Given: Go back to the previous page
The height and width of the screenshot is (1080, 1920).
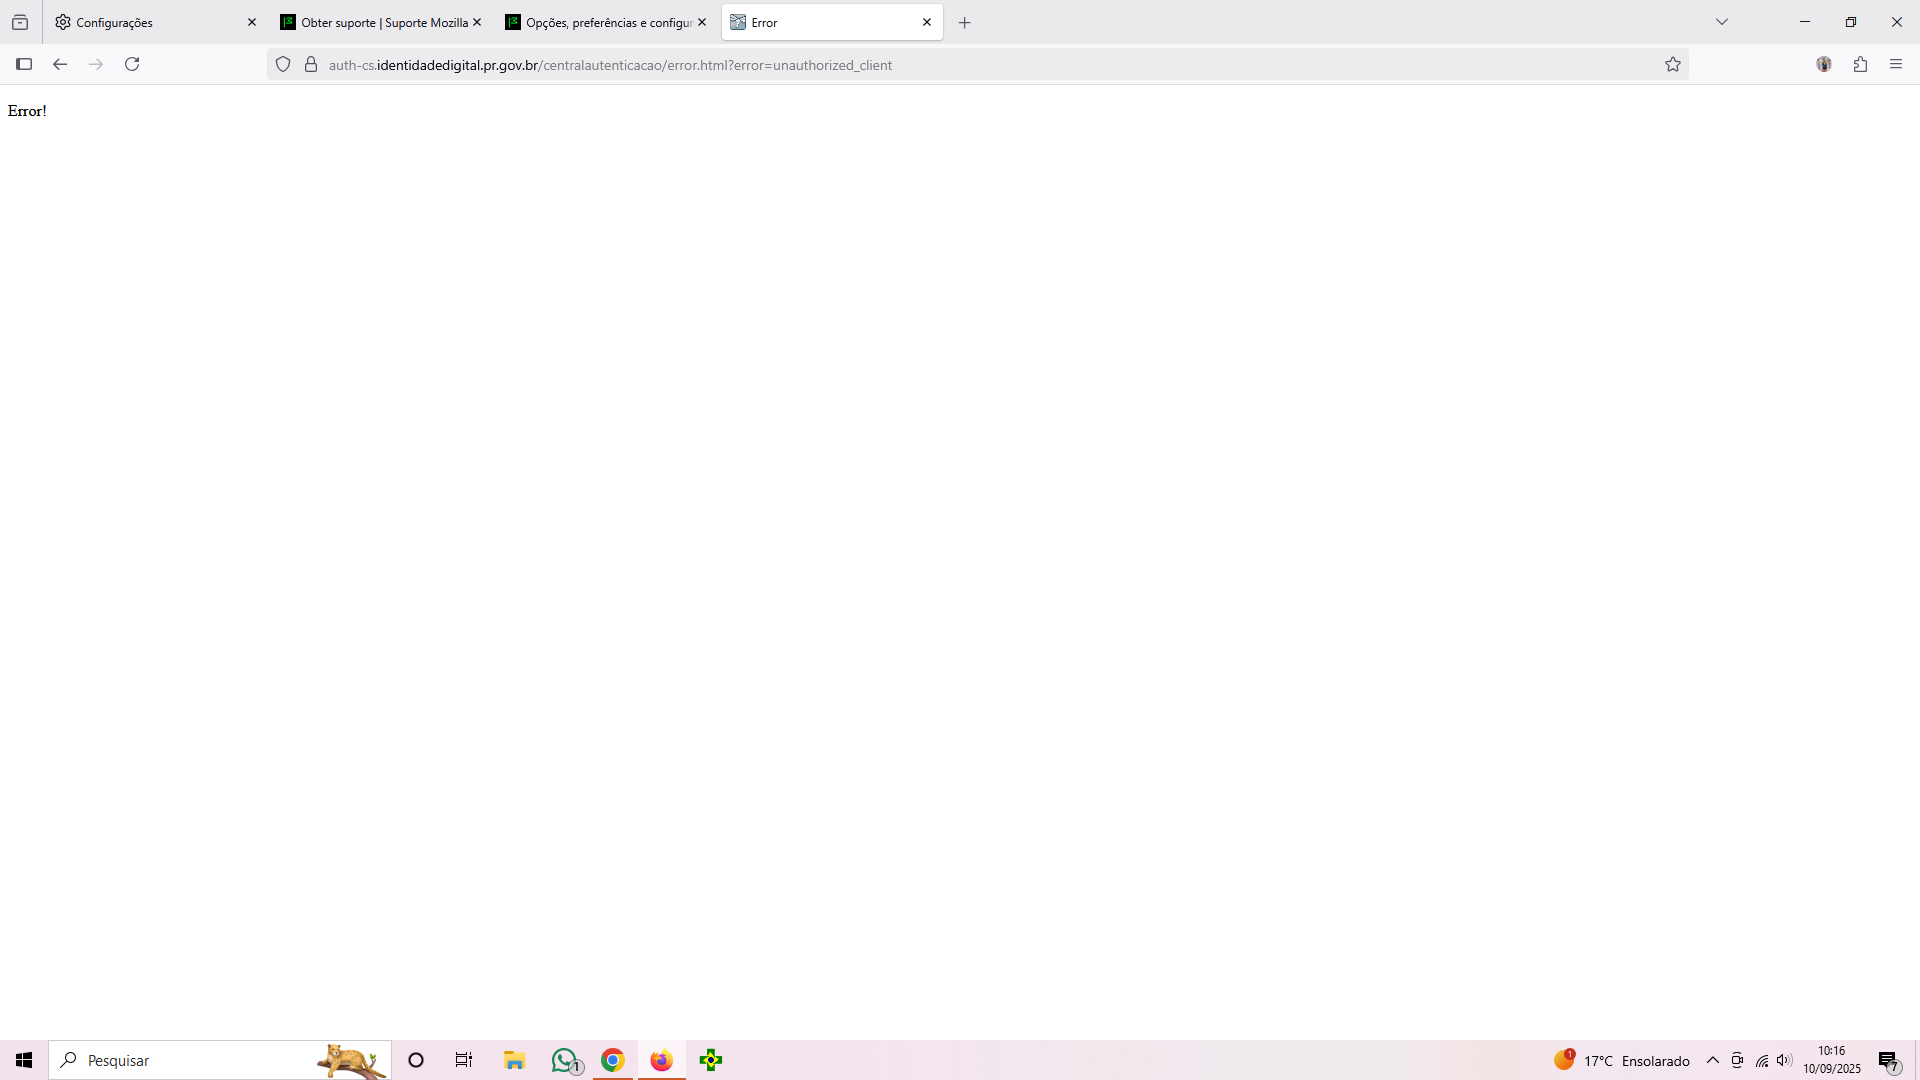Looking at the screenshot, I should (60, 64).
